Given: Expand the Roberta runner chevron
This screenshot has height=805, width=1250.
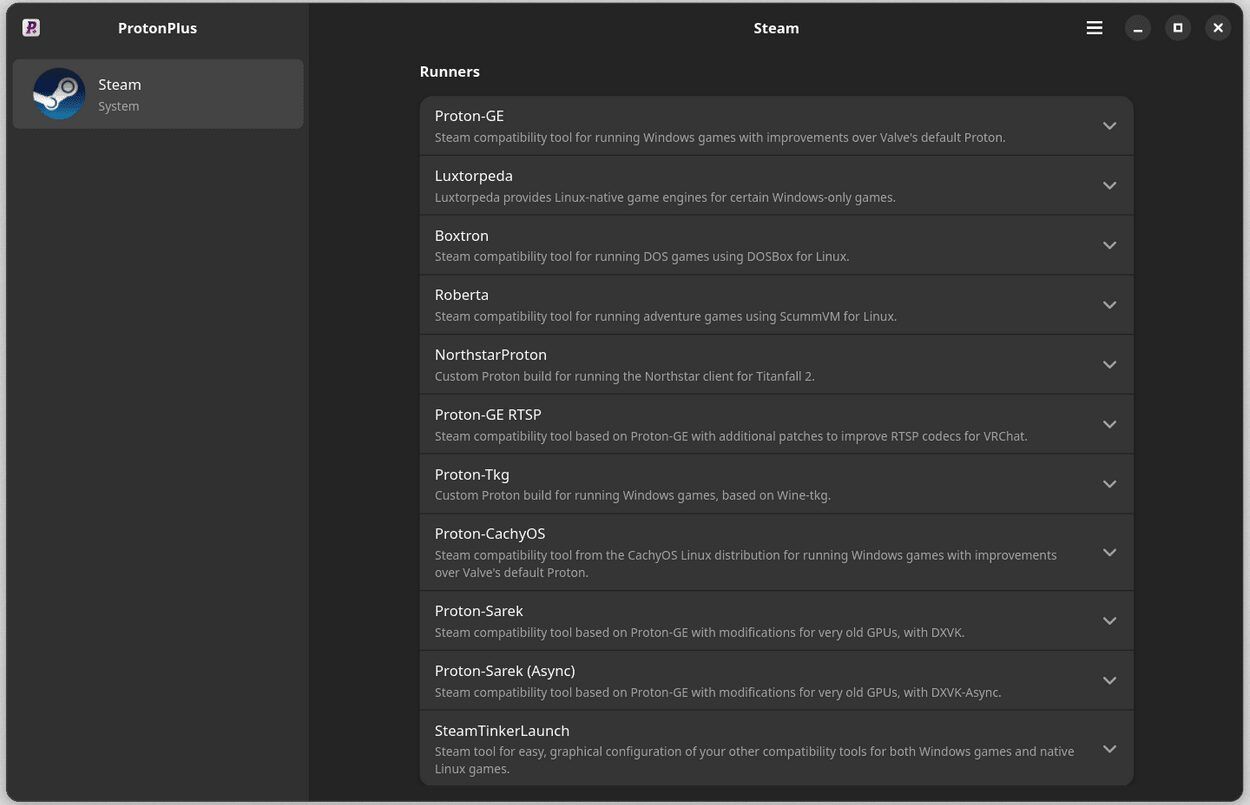Looking at the screenshot, I should pyautogui.click(x=1109, y=305).
